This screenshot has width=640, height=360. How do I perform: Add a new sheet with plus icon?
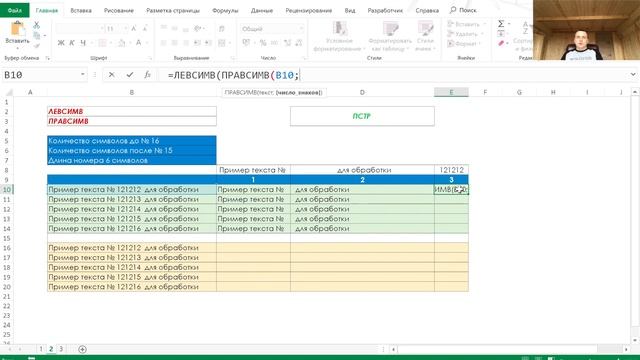click(82, 349)
